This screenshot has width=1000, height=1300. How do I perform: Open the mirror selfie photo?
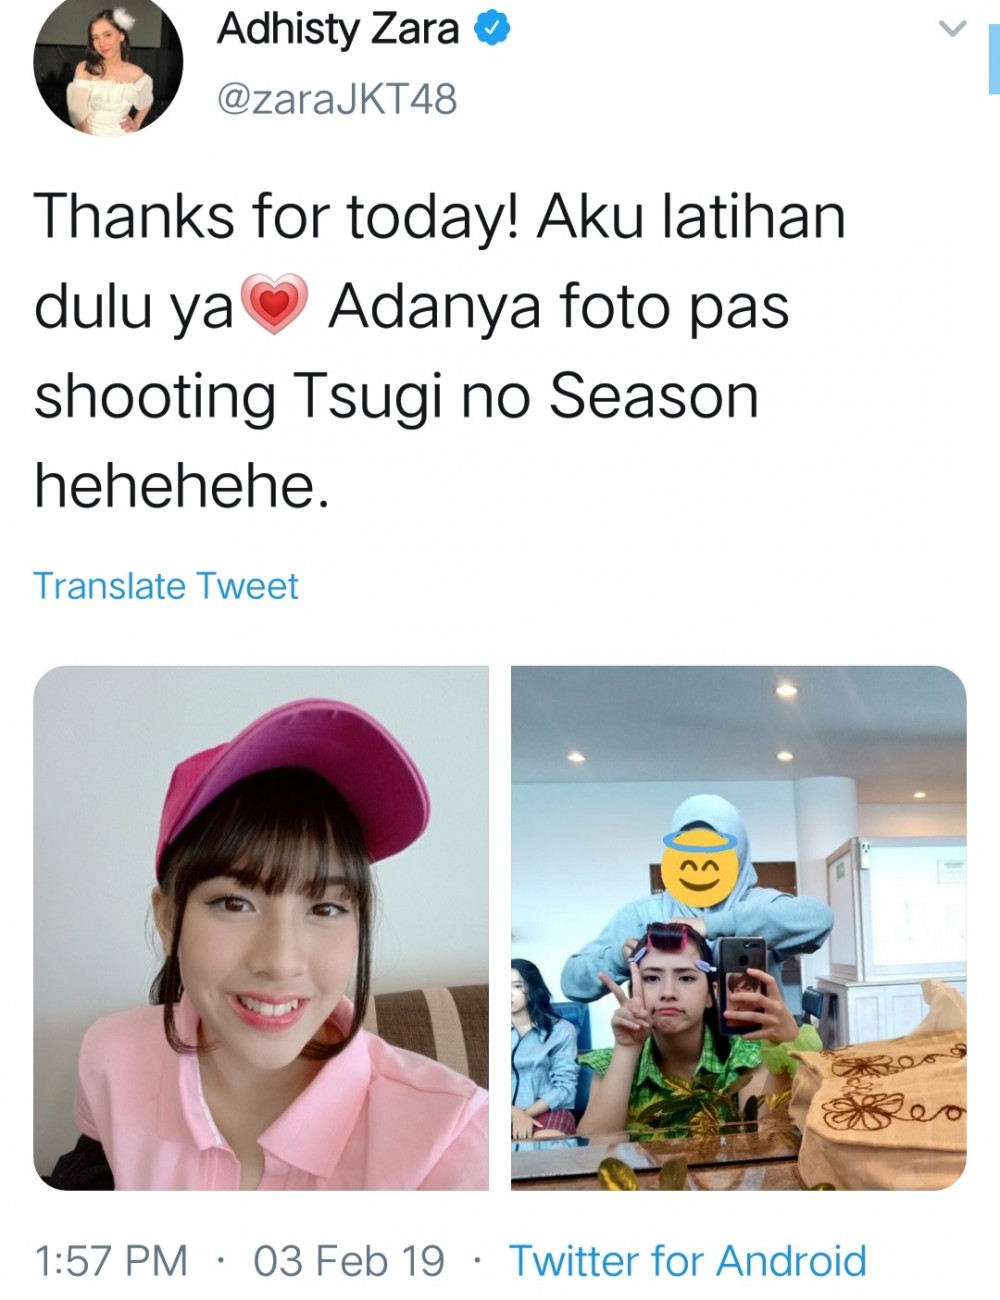[738, 928]
